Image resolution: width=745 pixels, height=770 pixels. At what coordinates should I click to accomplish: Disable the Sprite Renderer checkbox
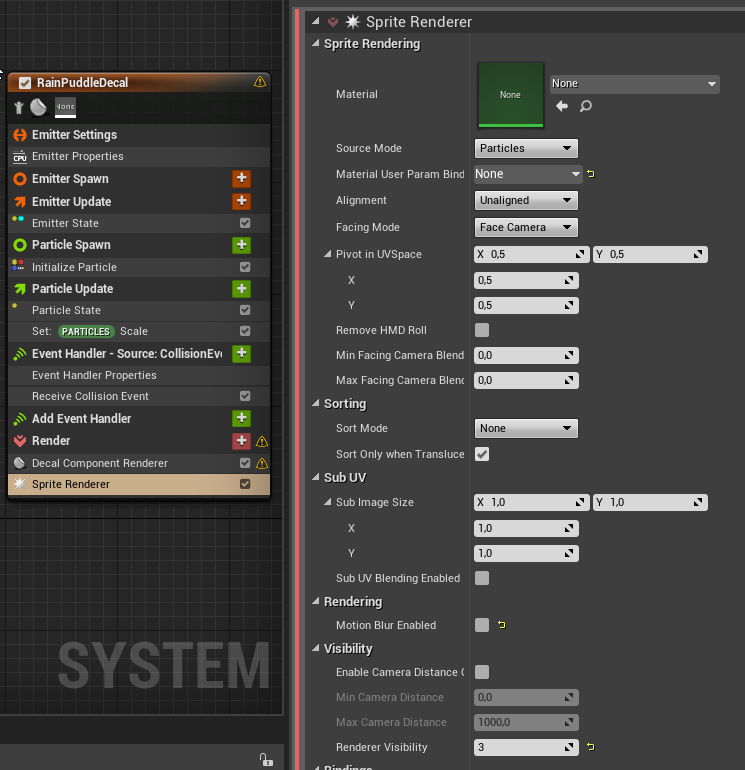click(x=245, y=484)
